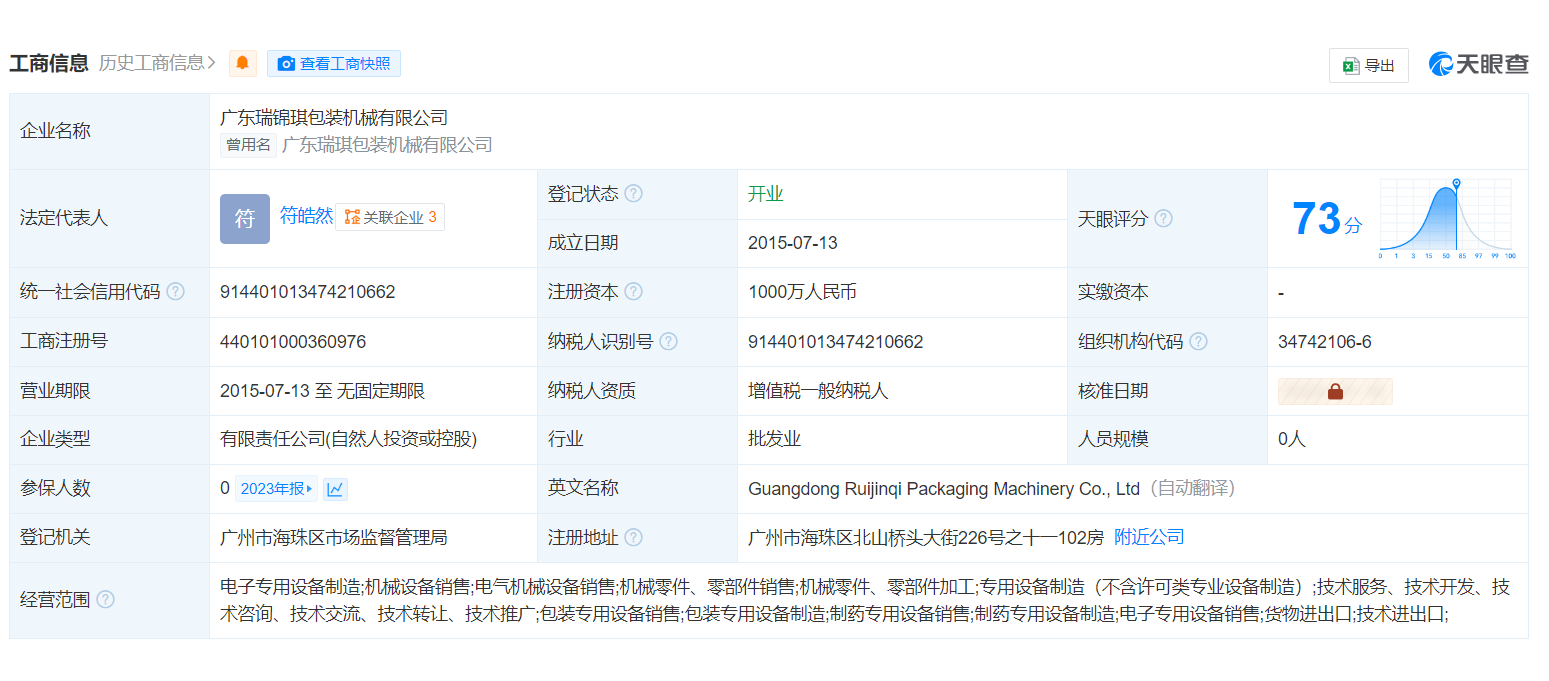Click the 73分 score value

click(1327, 219)
